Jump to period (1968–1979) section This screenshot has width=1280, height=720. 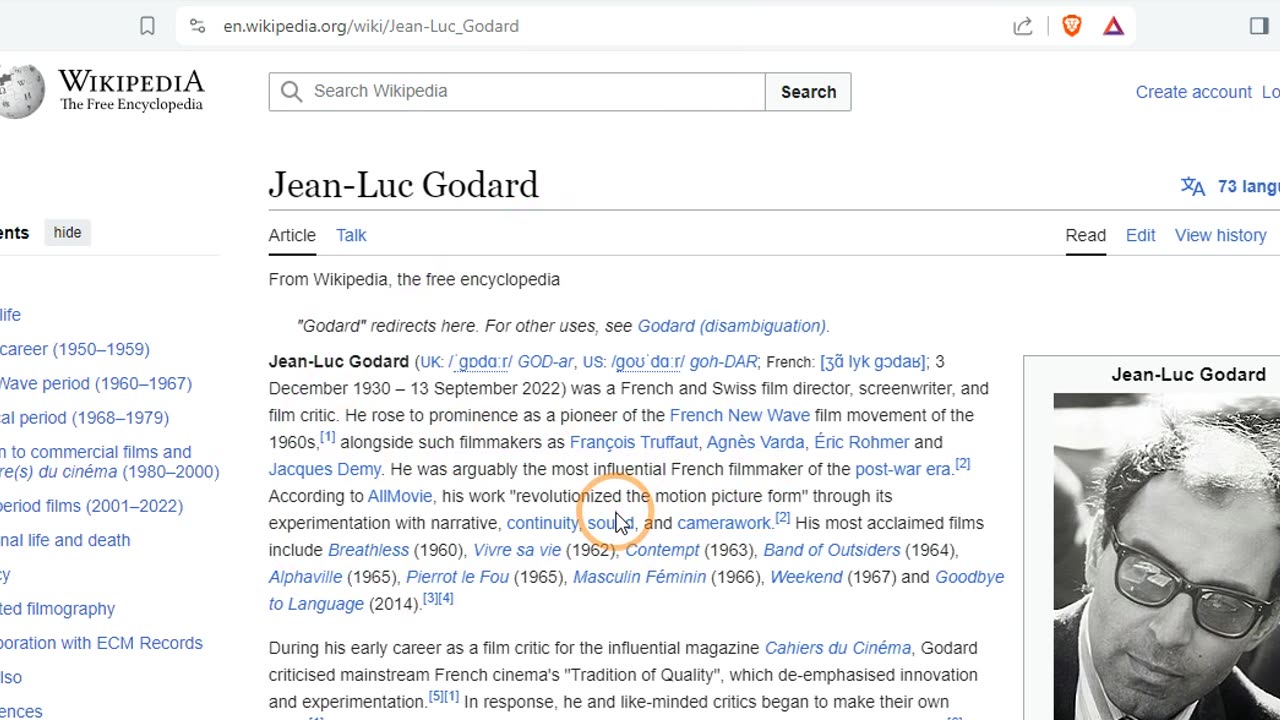(x=84, y=417)
